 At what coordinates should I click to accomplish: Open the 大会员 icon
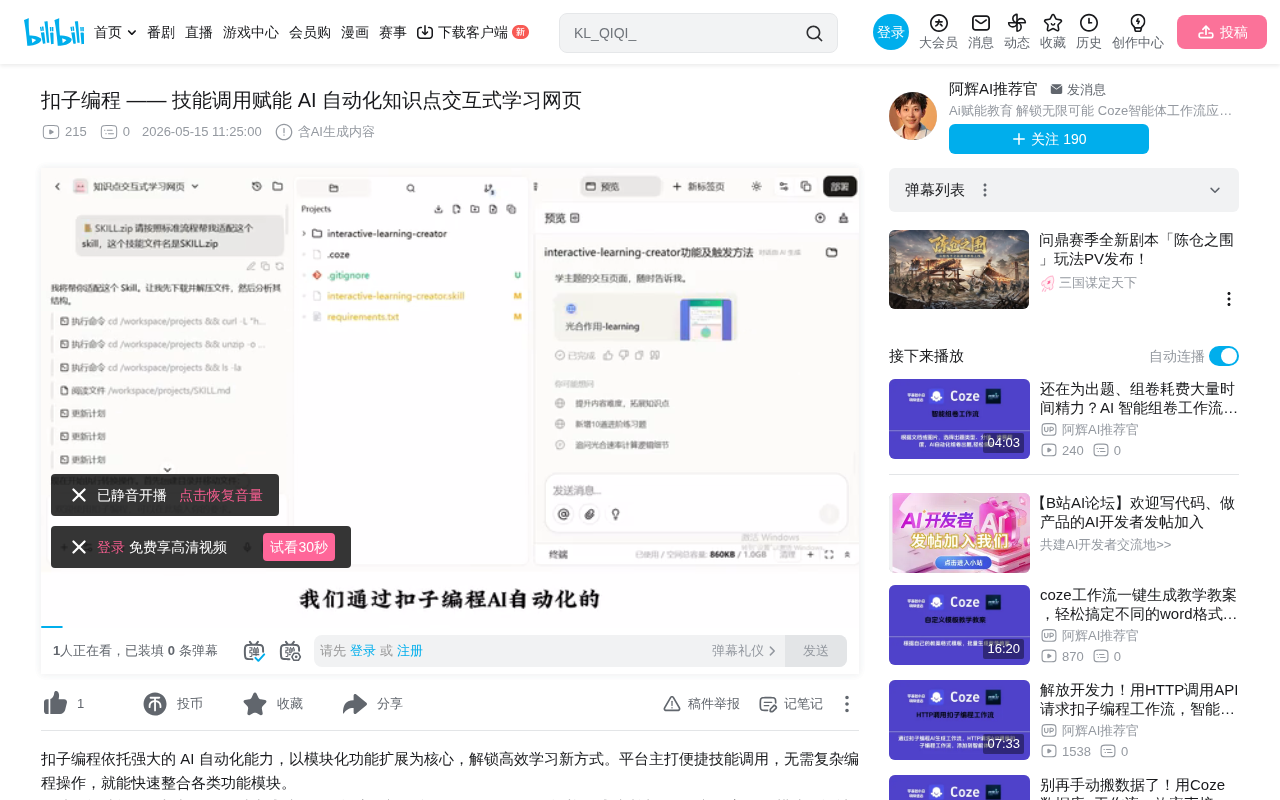(x=938, y=23)
